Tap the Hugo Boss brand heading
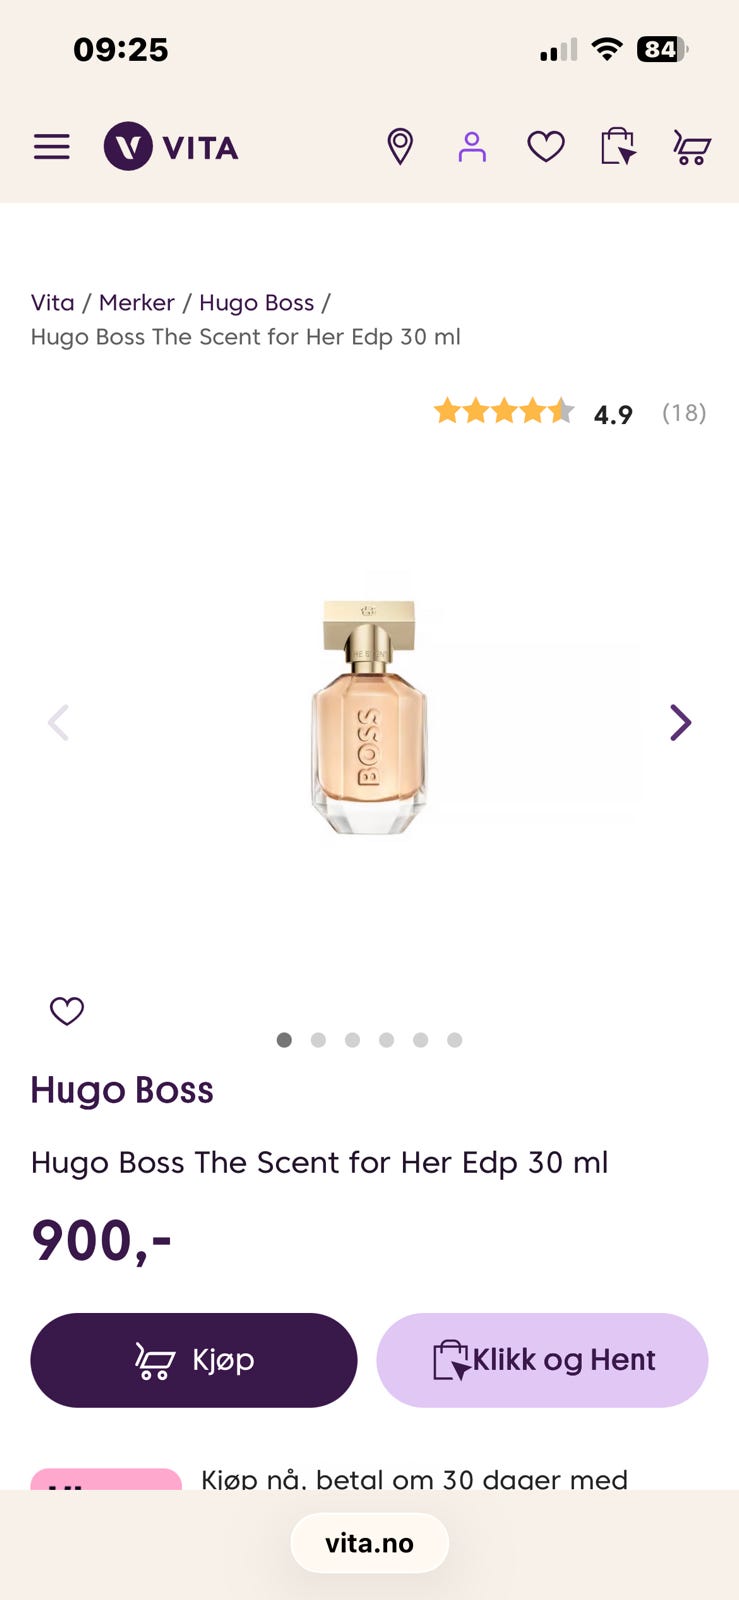 pos(122,1090)
